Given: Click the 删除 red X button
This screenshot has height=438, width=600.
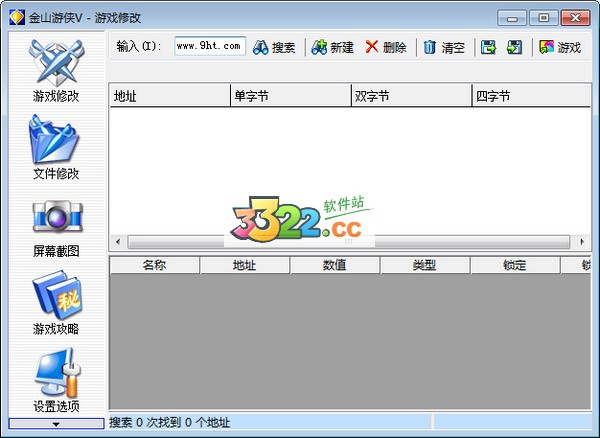Looking at the screenshot, I should [x=386, y=47].
